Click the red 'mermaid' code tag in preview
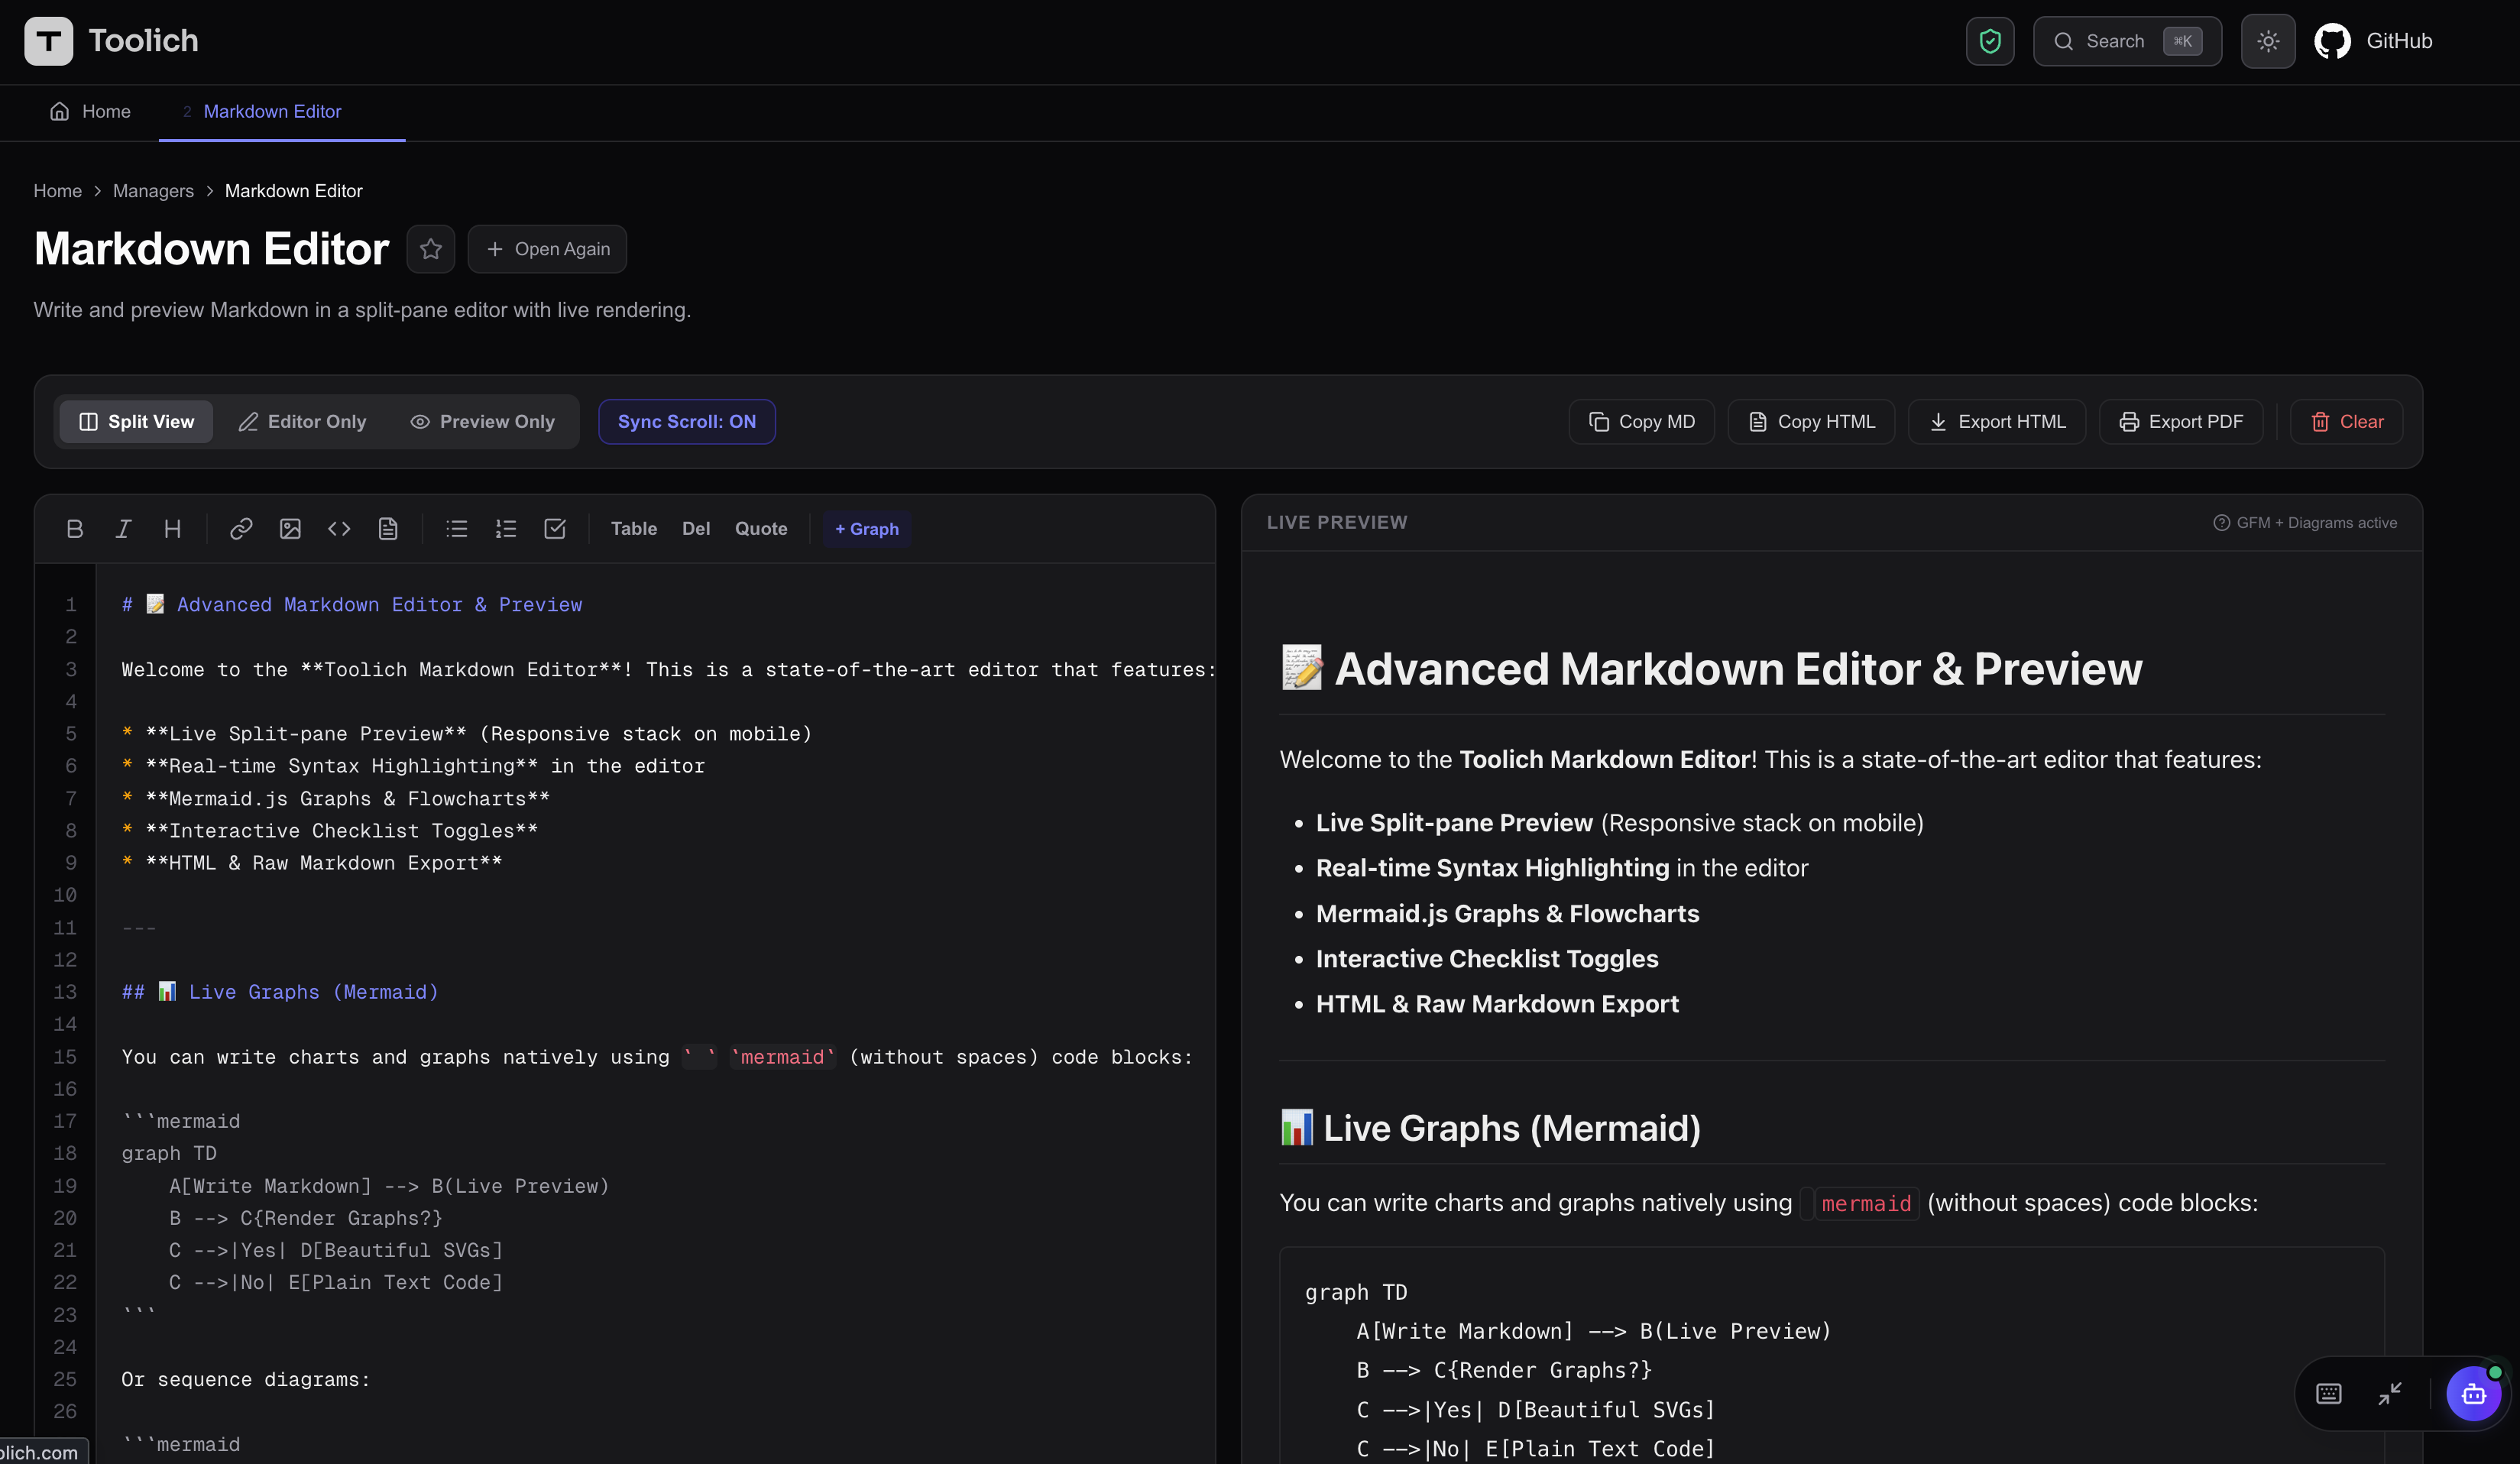 coord(1866,1203)
